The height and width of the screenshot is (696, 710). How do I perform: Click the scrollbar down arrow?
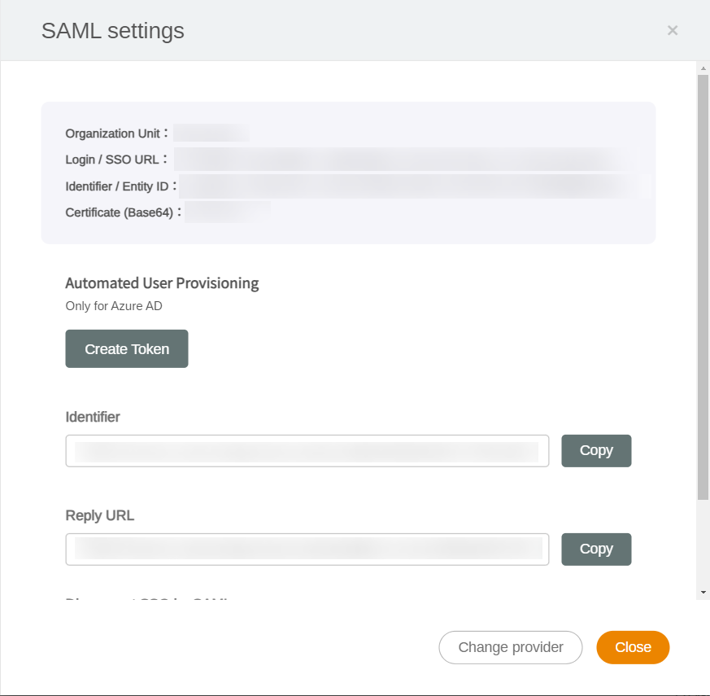tap(703, 592)
